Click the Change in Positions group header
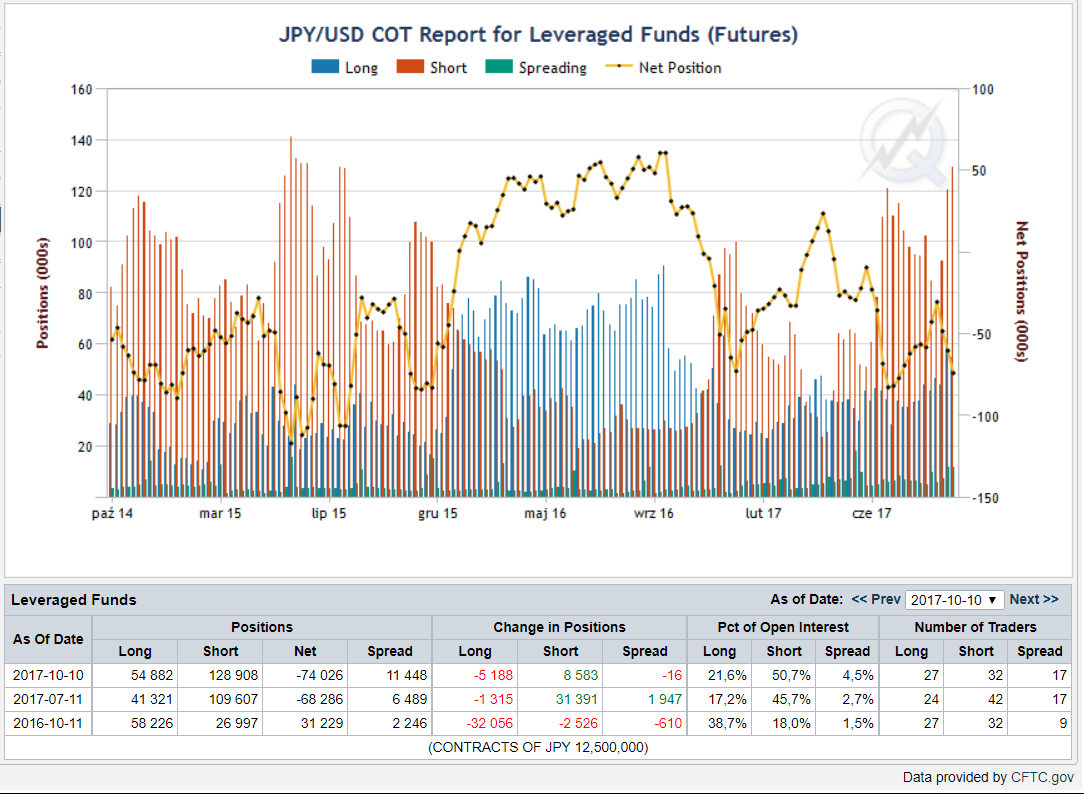This screenshot has width=1084, height=794. [x=559, y=627]
